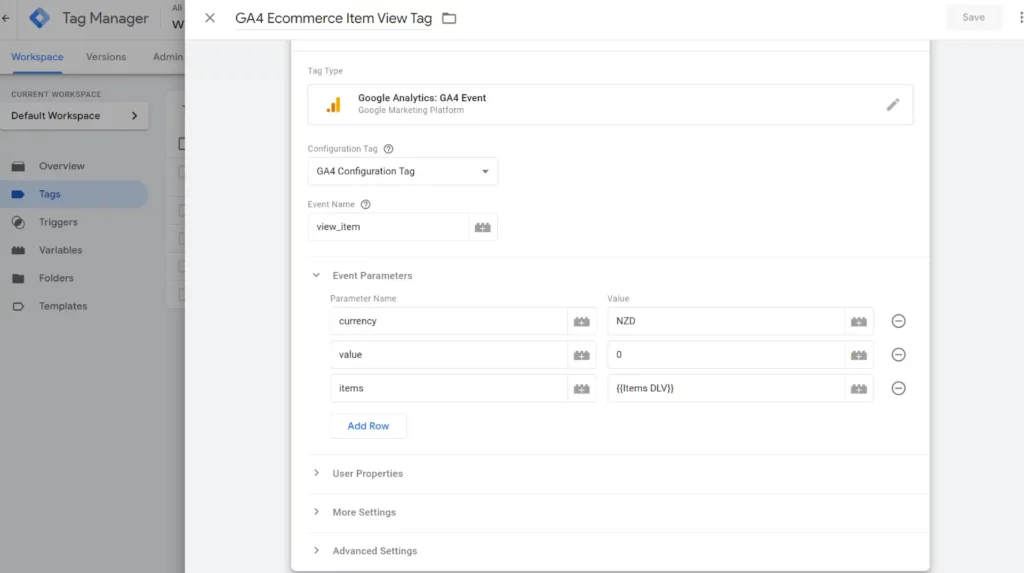Remove the currency parameter row
1024x573 pixels.
pos(899,321)
